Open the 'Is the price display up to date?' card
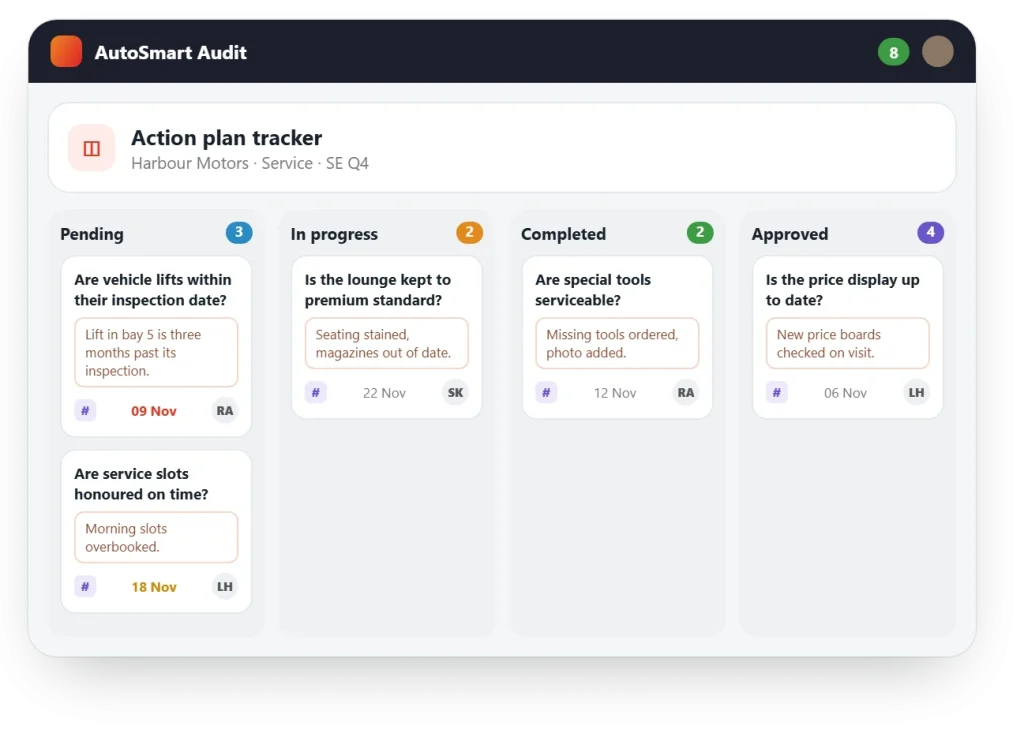Screen dimensions: 1024x733 pyautogui.click(x=848, y=337)
